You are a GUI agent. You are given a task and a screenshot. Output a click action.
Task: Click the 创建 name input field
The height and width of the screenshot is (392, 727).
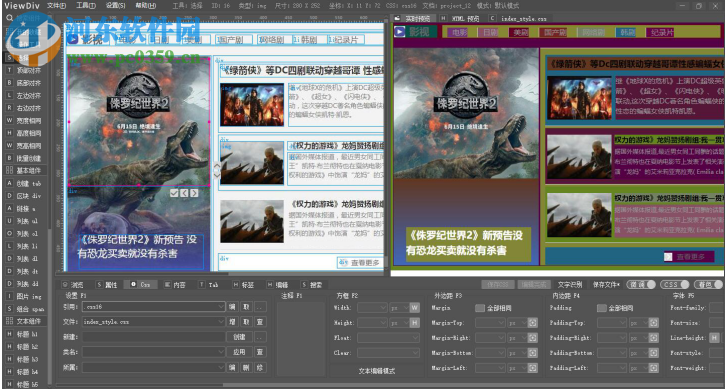(x=154, y=337)
